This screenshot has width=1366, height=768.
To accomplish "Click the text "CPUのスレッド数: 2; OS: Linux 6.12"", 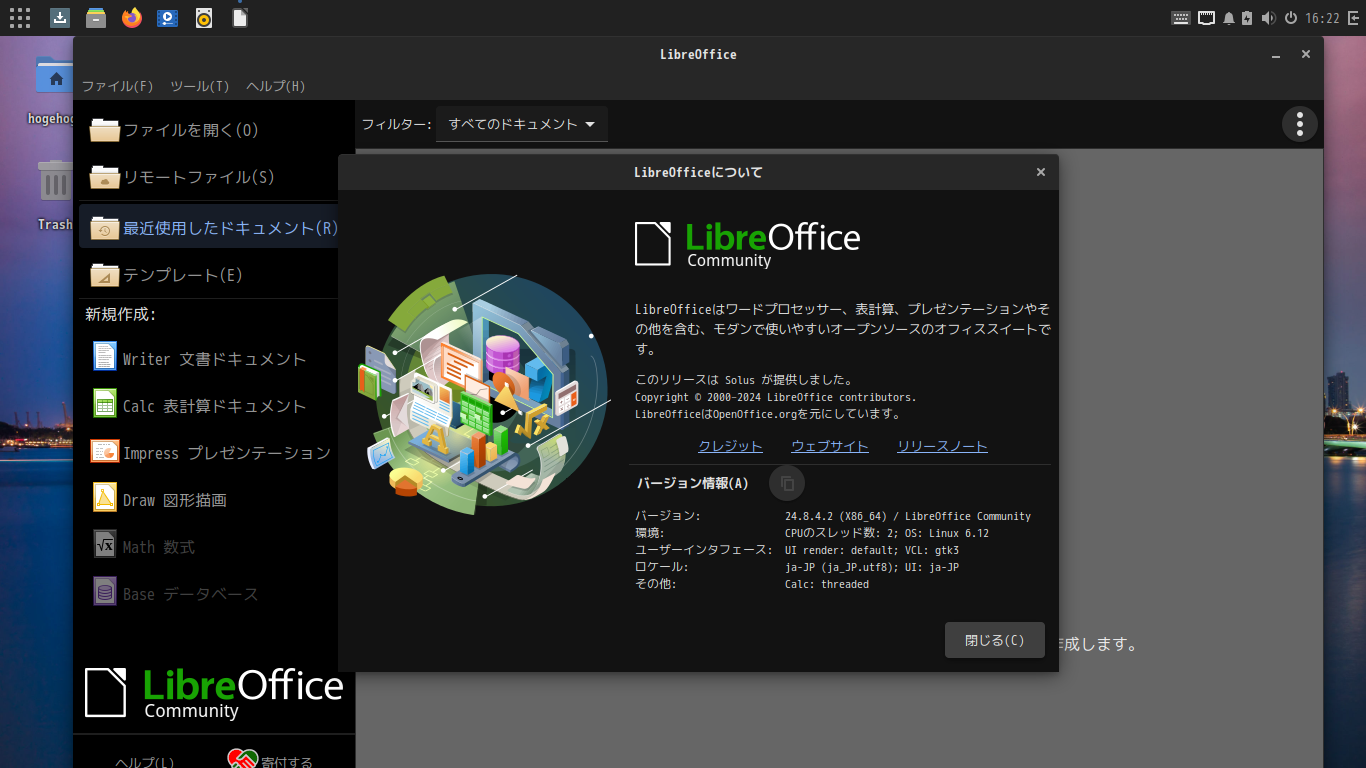I will click(887, 533).
